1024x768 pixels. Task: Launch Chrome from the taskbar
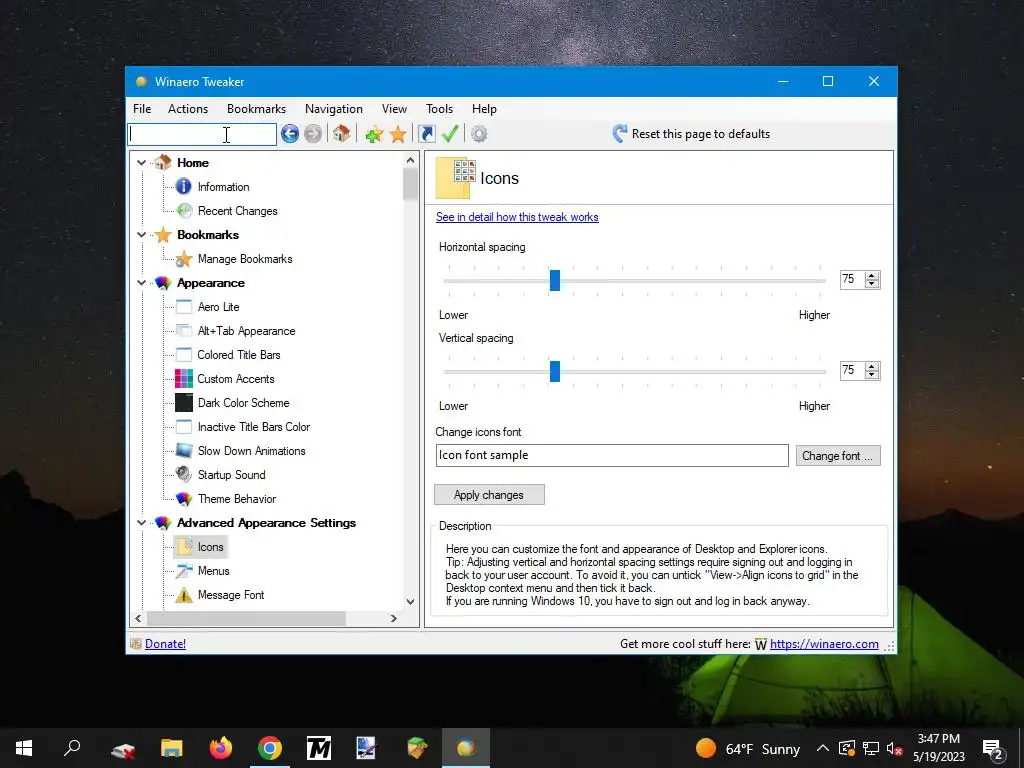tap(270, 748)
